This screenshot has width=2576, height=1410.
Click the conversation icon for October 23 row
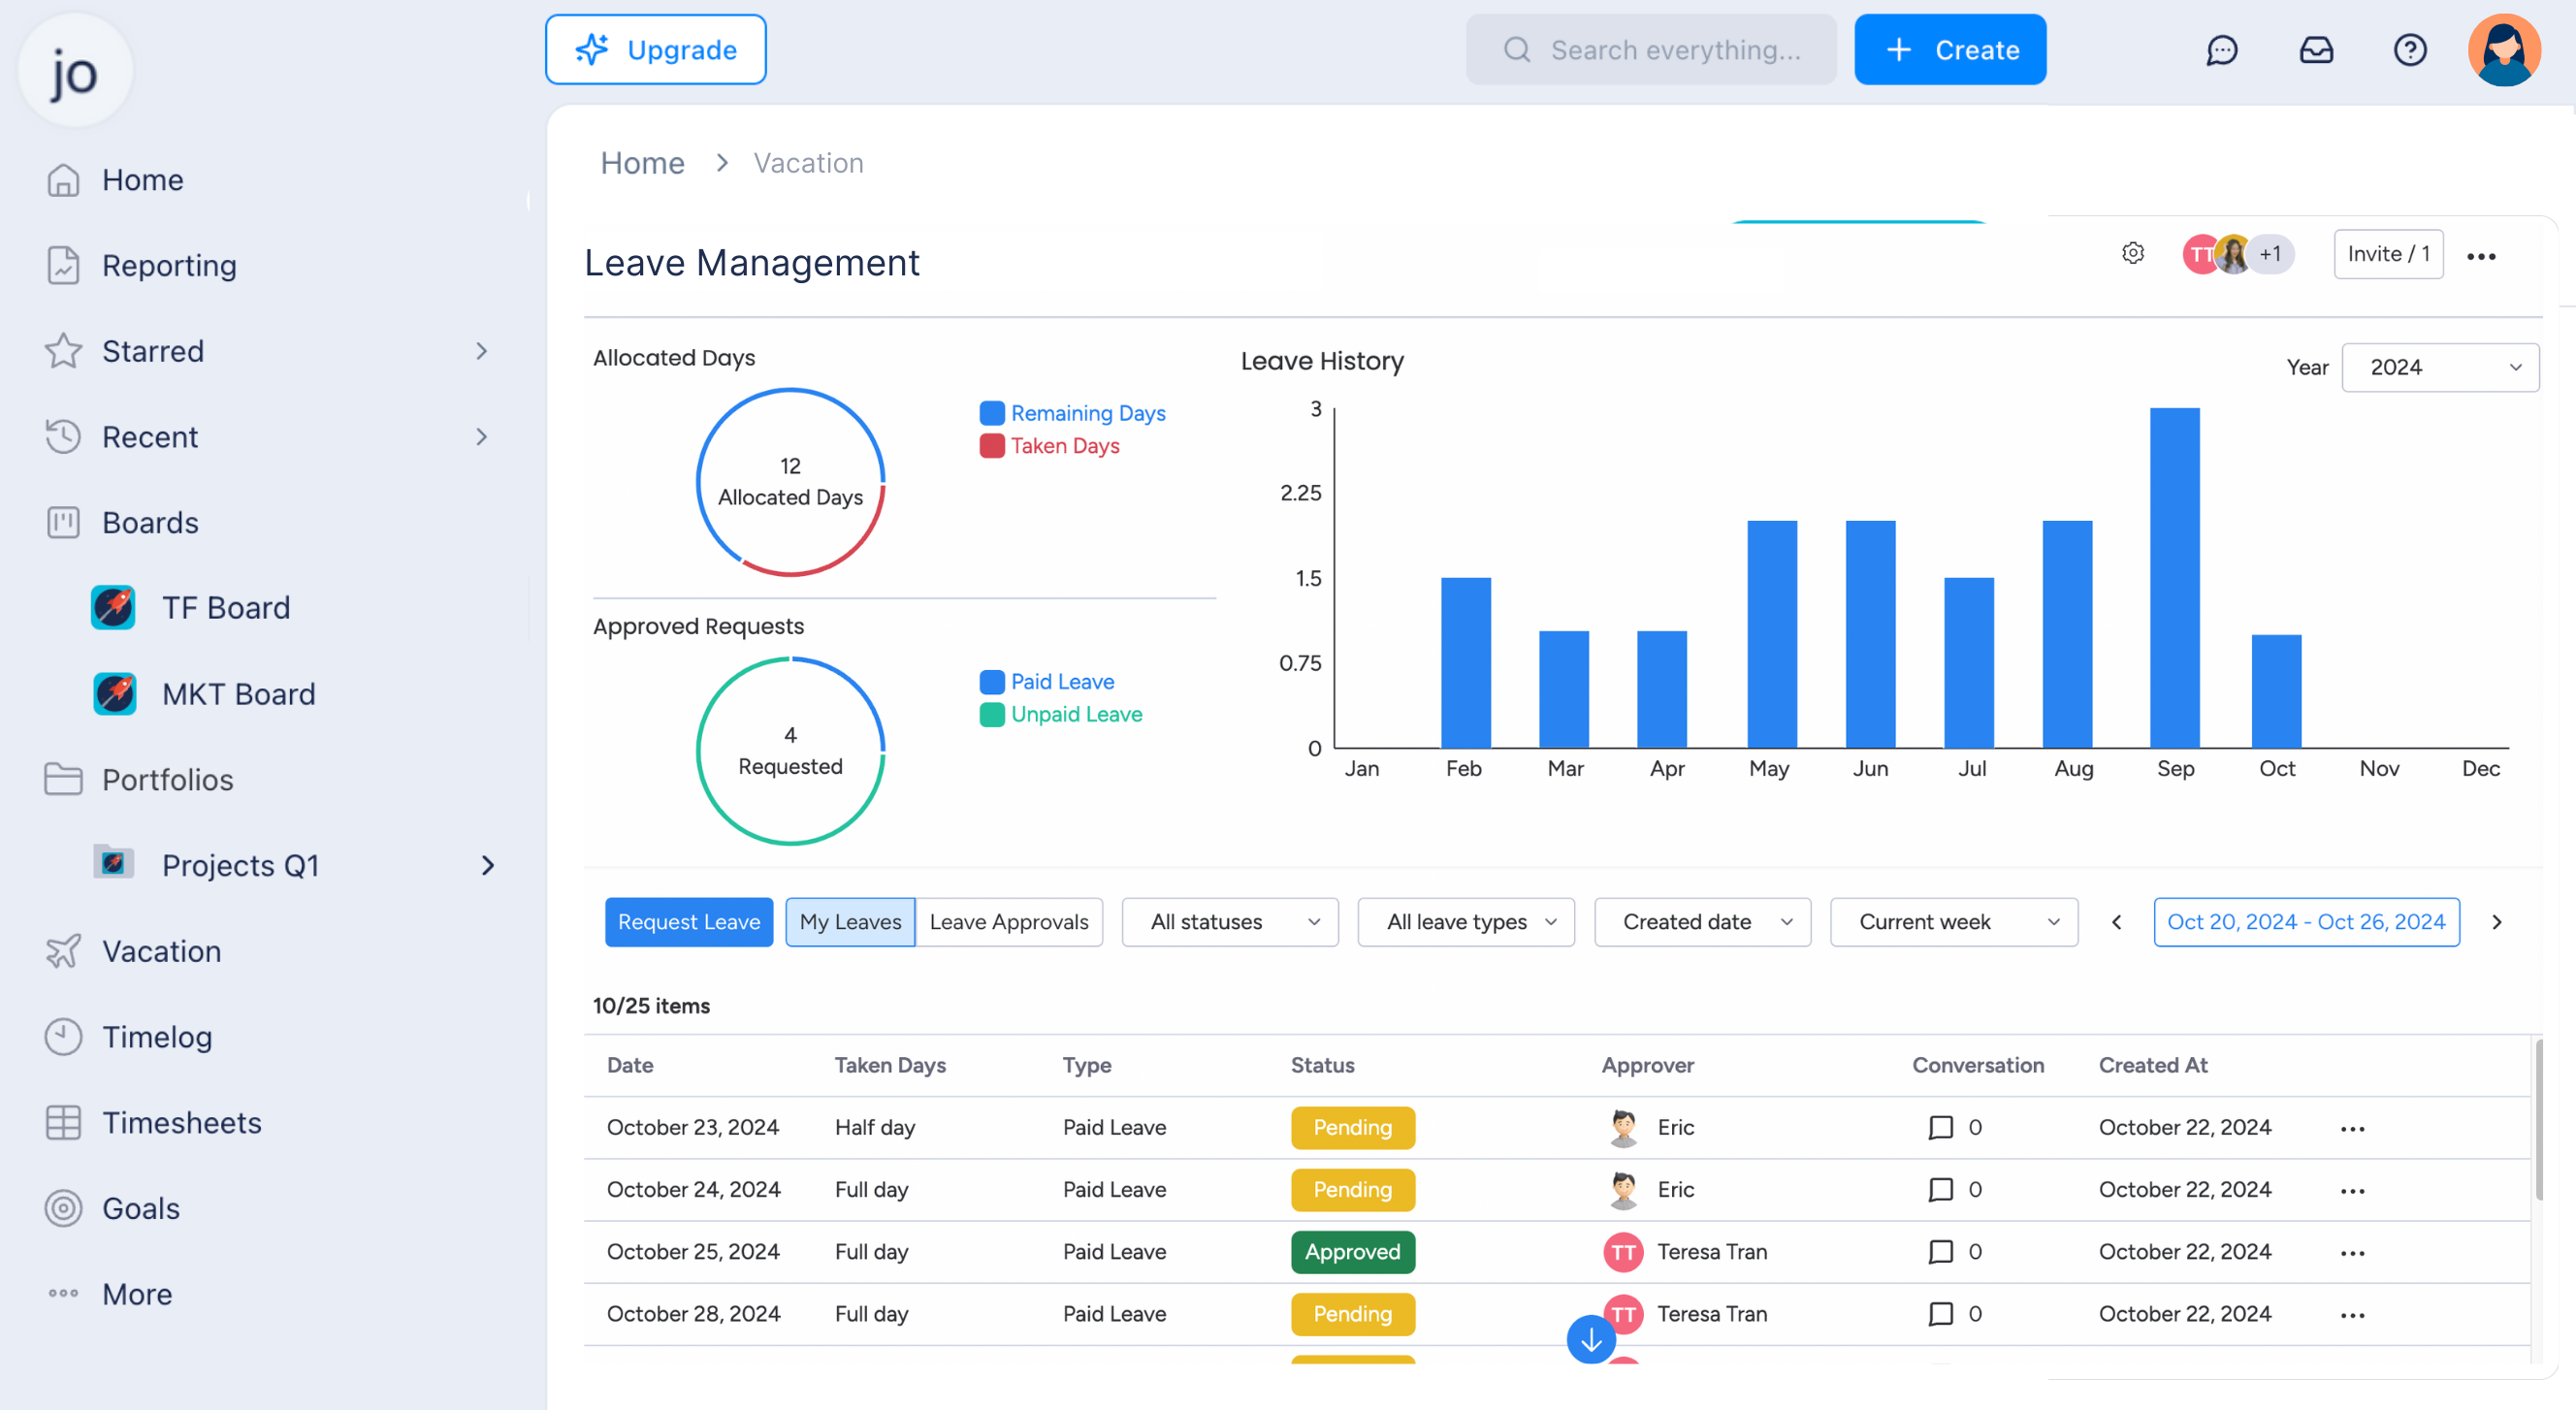point(1940,1128)
